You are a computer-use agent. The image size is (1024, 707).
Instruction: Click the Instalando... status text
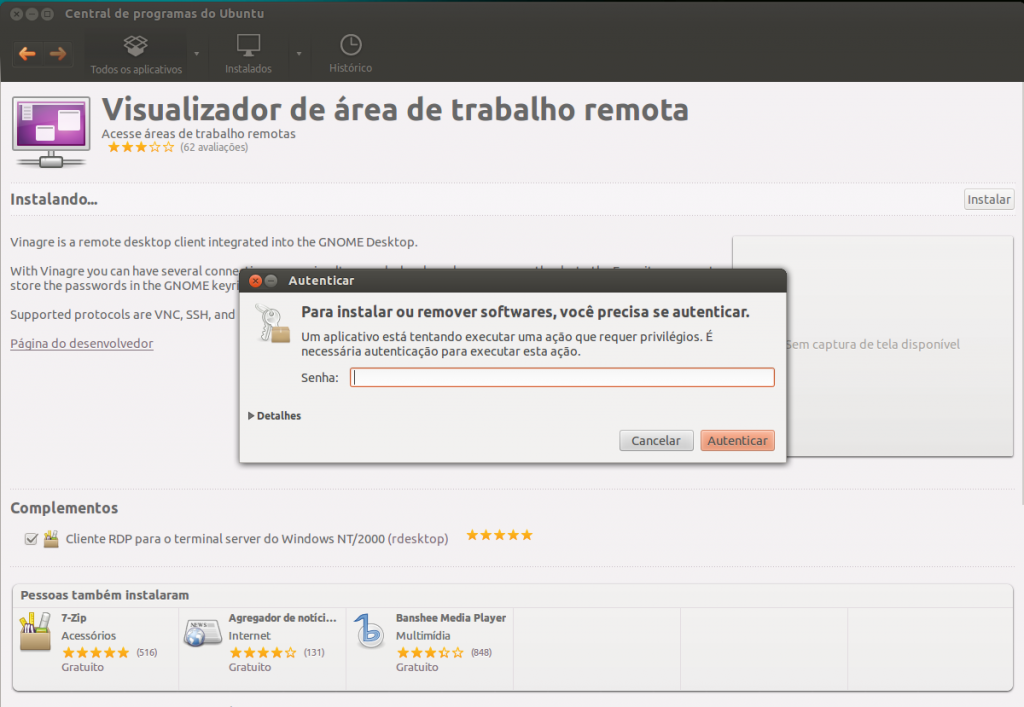pos(54,199)
